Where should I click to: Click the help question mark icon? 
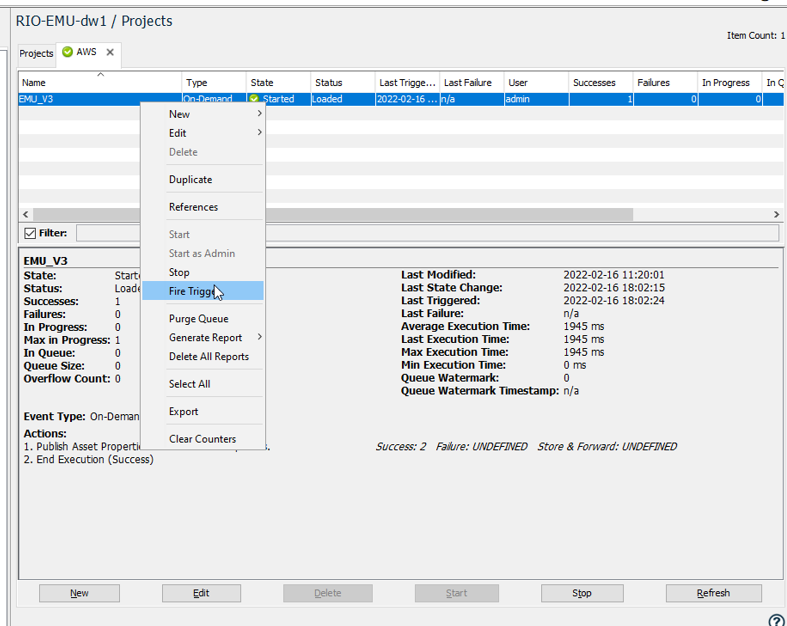[x=776, y=620]
